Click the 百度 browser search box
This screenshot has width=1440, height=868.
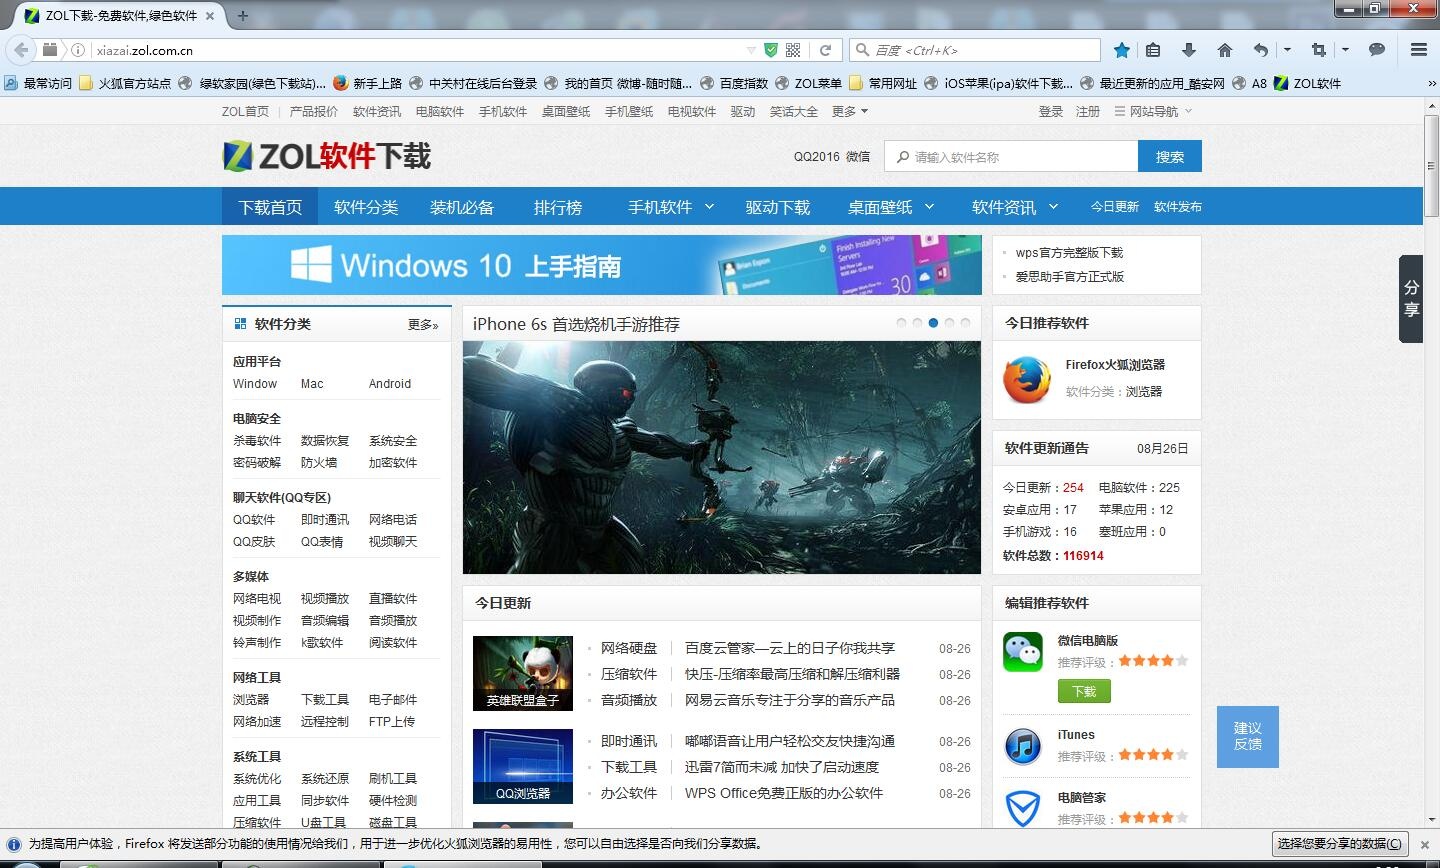[x=975, y=50]
